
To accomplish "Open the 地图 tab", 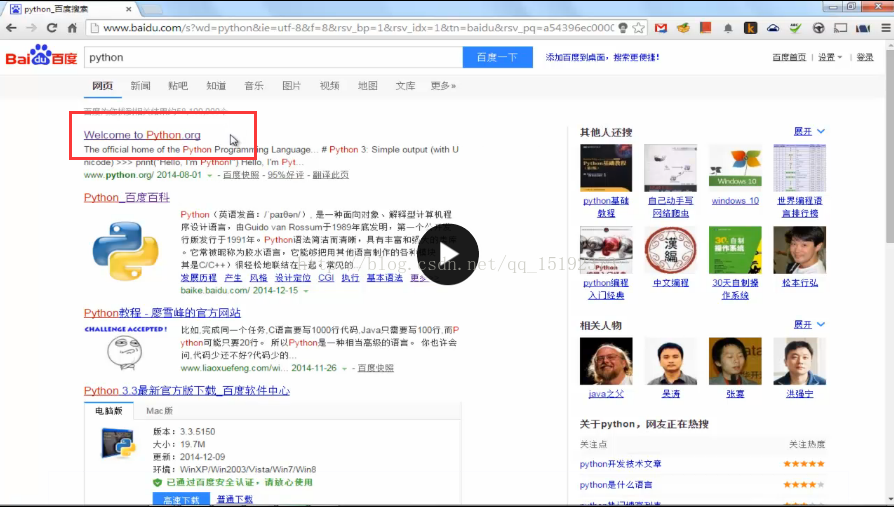I will (368, 86).
